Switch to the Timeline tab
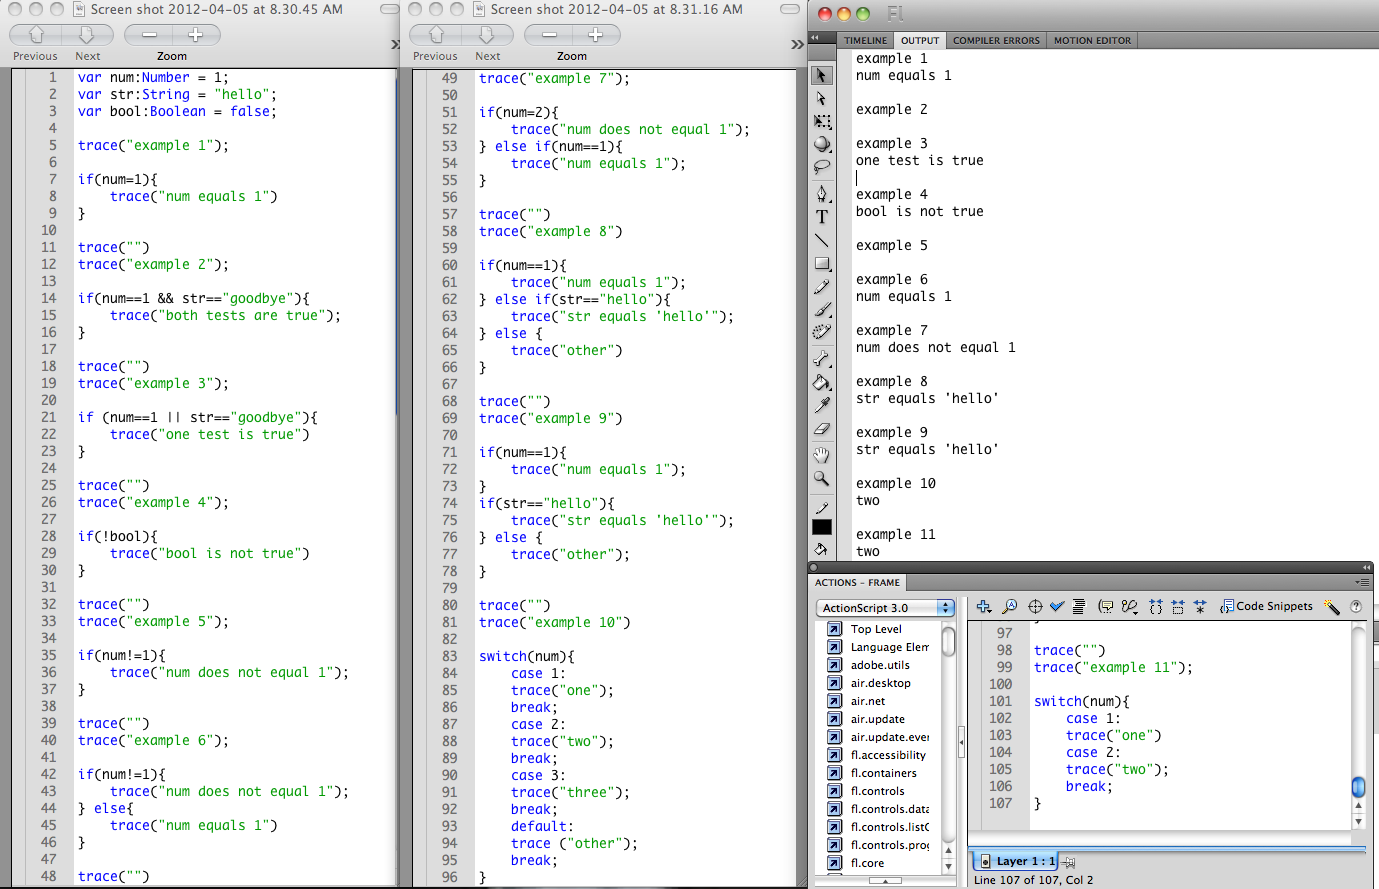The image size is (1379, 889). pyautogui.click(x=865, y=40)
